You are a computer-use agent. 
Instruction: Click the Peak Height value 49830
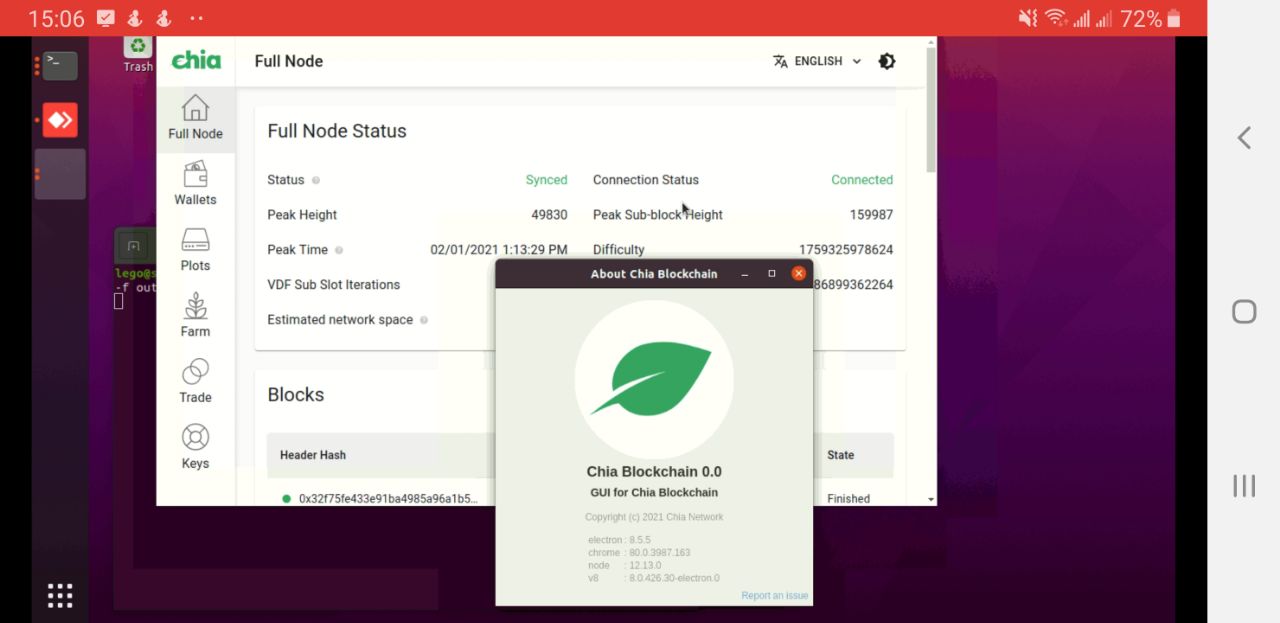pos(549,215)
